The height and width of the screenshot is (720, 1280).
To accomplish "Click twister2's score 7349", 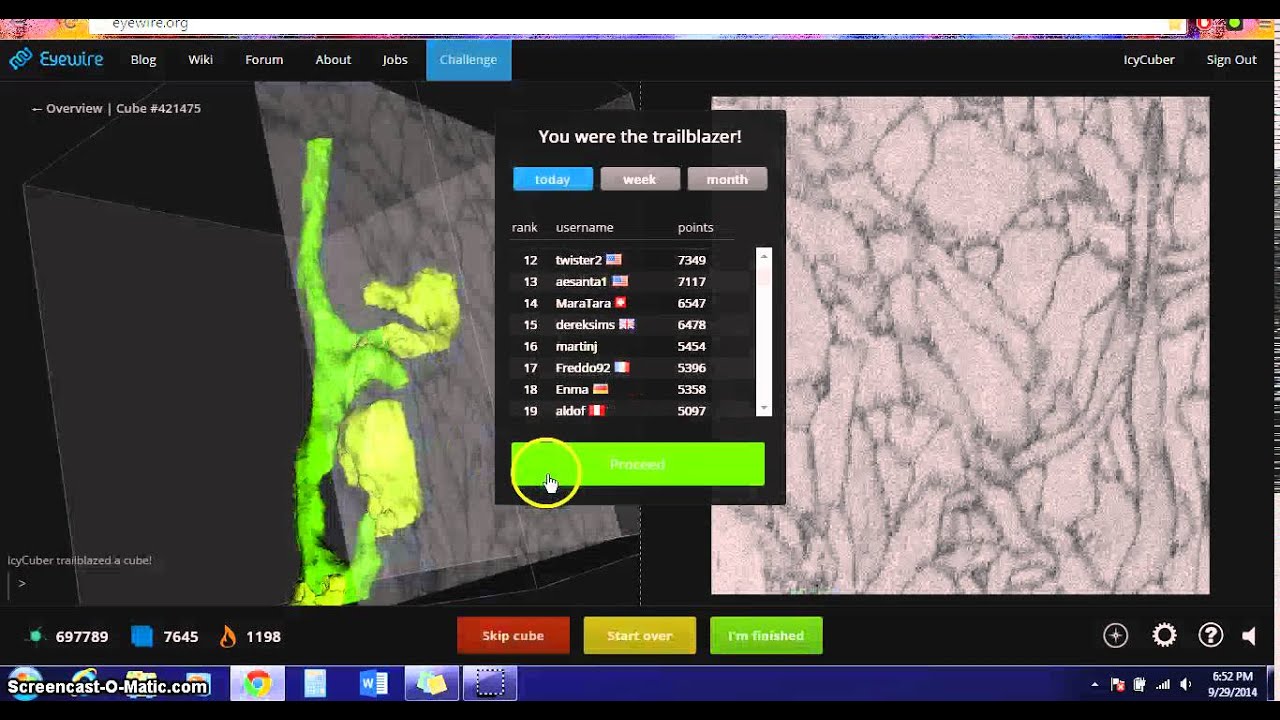I will point(692,260).
